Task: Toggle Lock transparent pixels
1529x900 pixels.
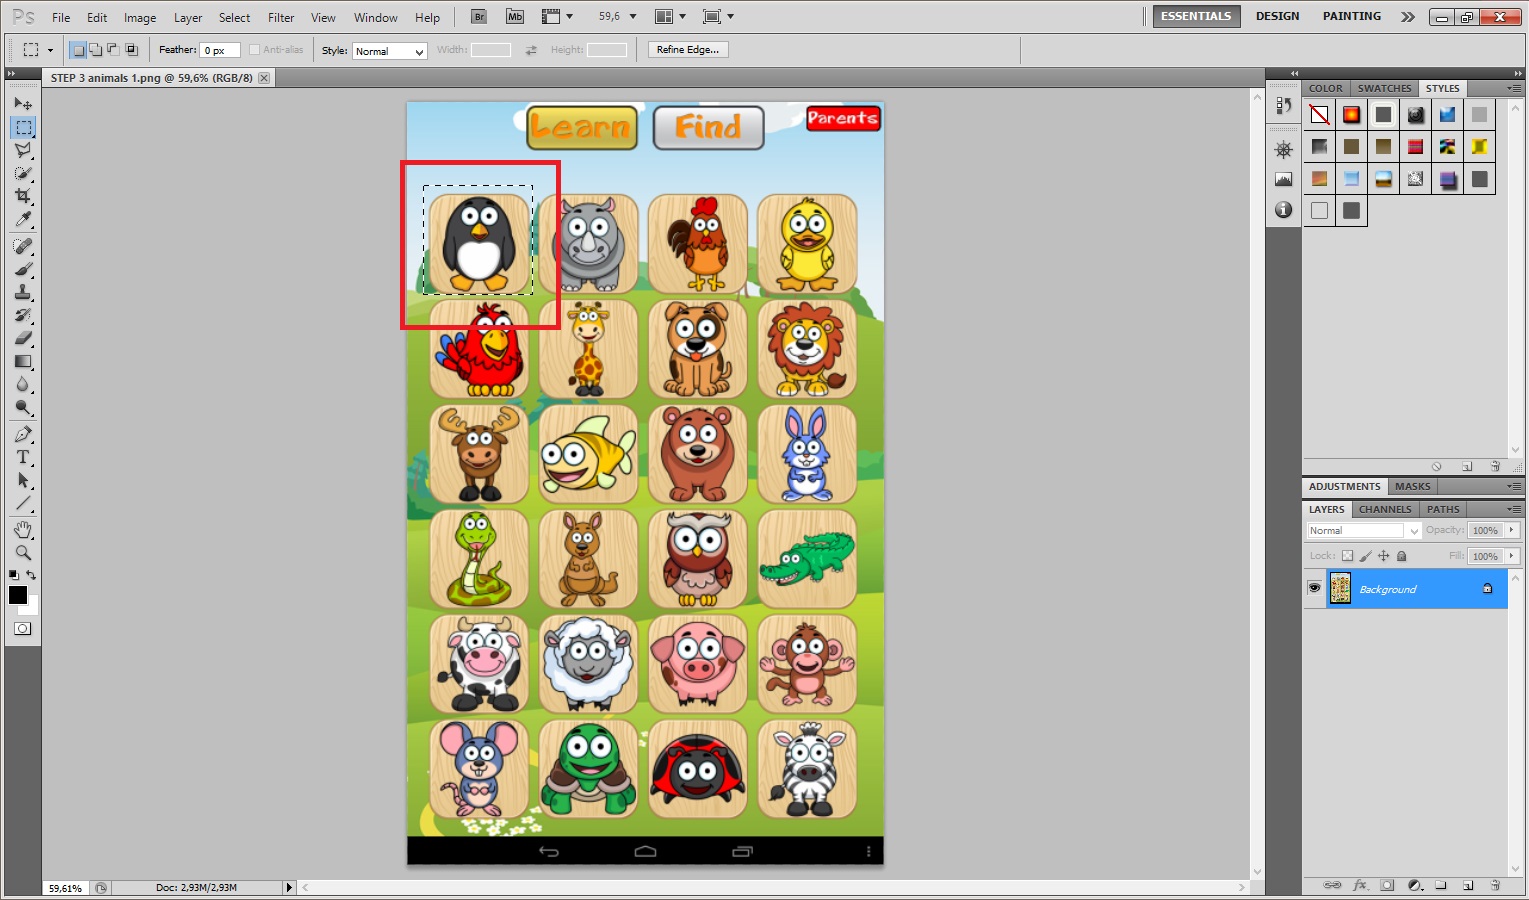Action: coord(1348,556)
